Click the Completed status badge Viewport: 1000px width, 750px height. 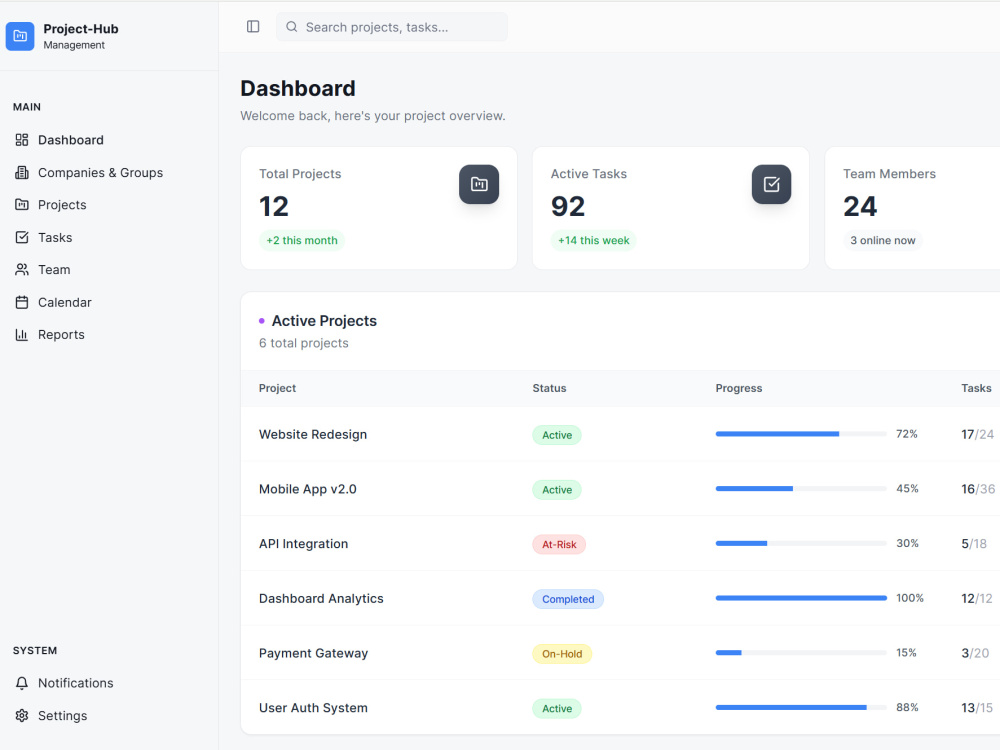(568, 599)
